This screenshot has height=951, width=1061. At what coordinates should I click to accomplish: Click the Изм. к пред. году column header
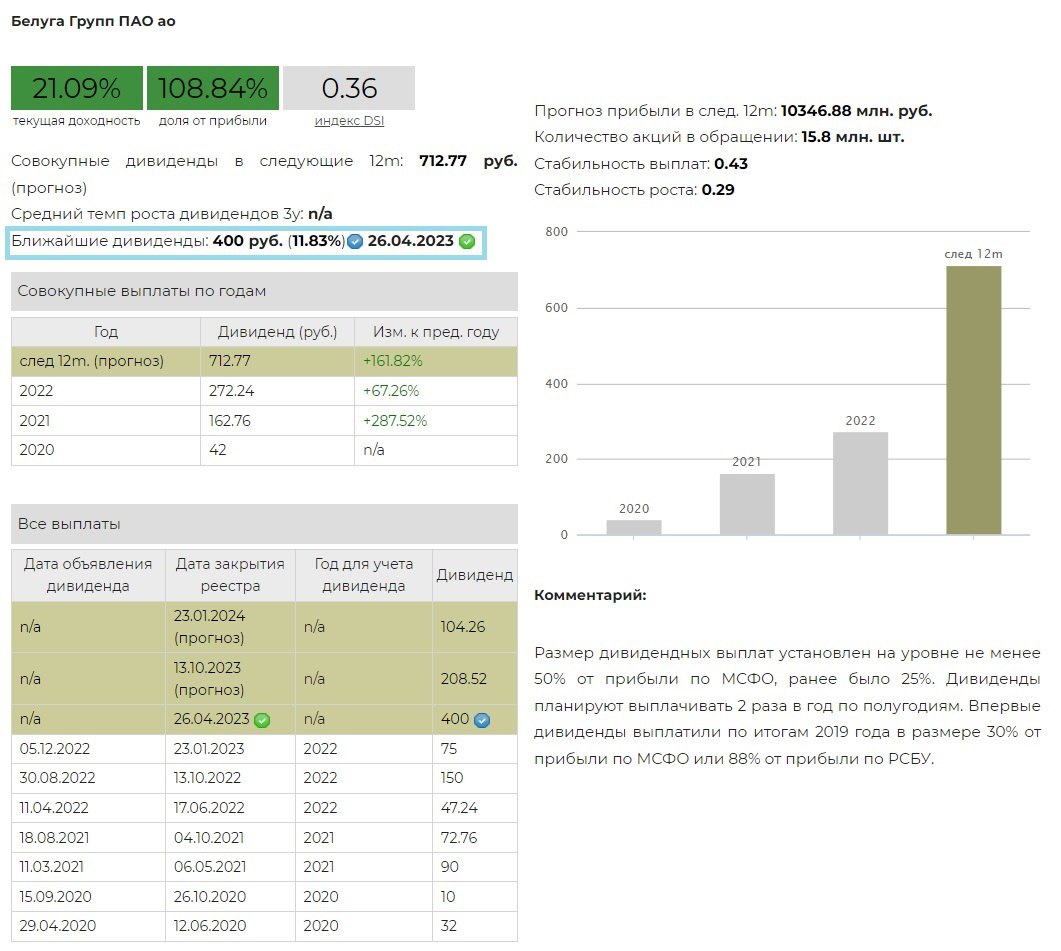[x=435, y=332]
